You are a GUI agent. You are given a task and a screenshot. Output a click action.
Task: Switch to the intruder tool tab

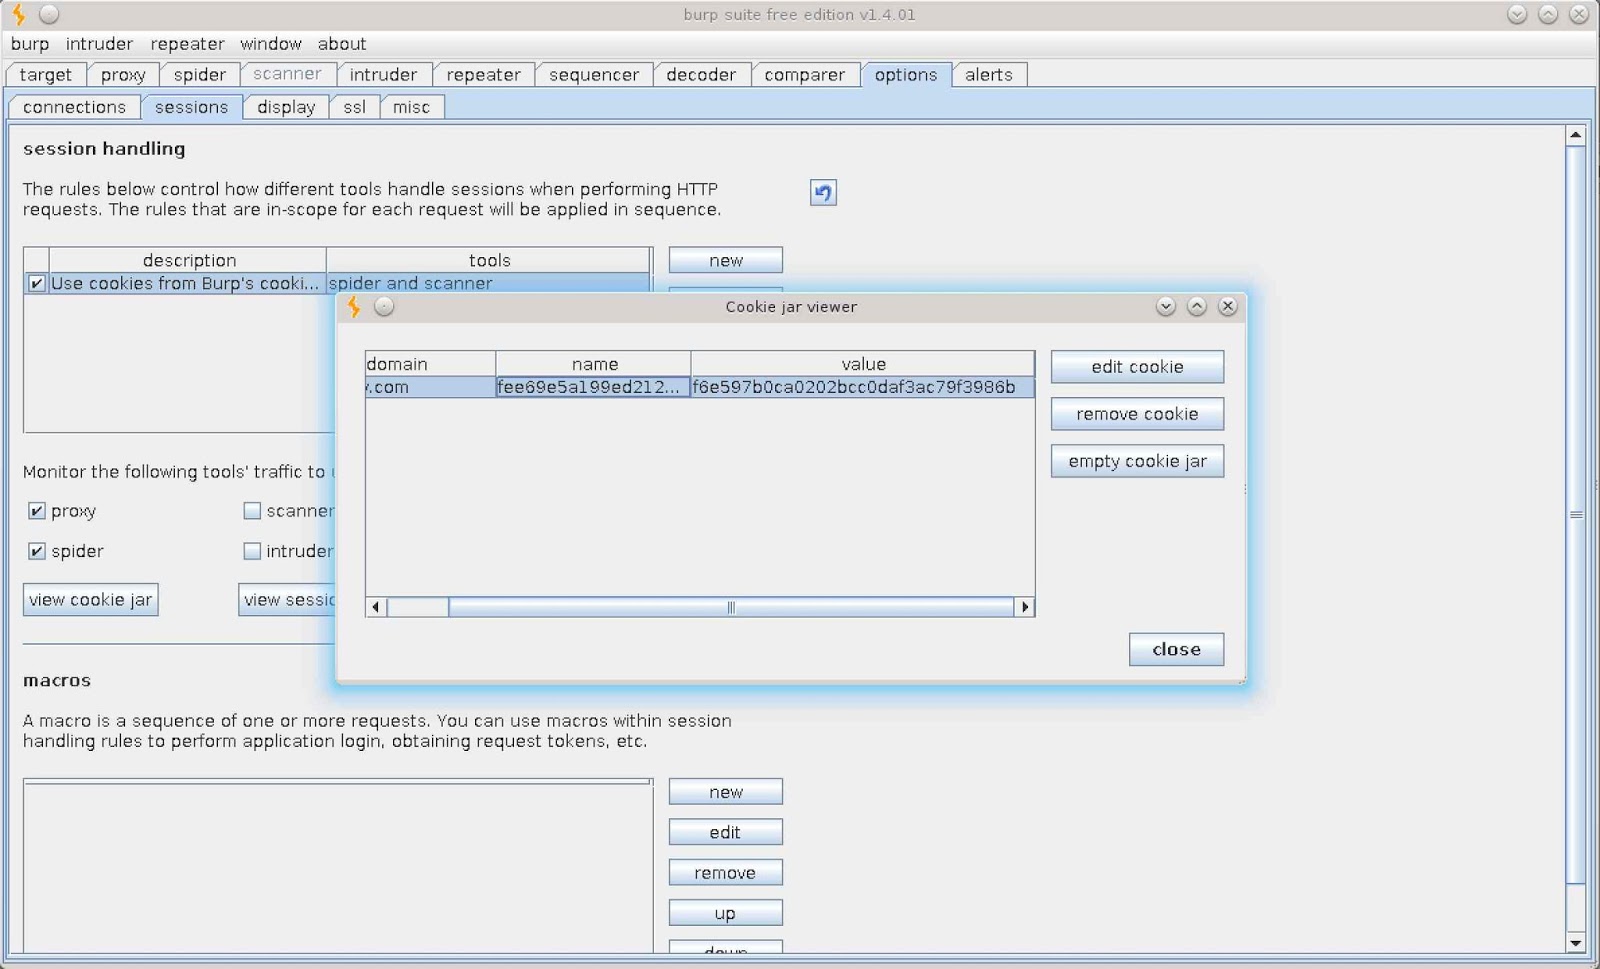pos(383,75)
